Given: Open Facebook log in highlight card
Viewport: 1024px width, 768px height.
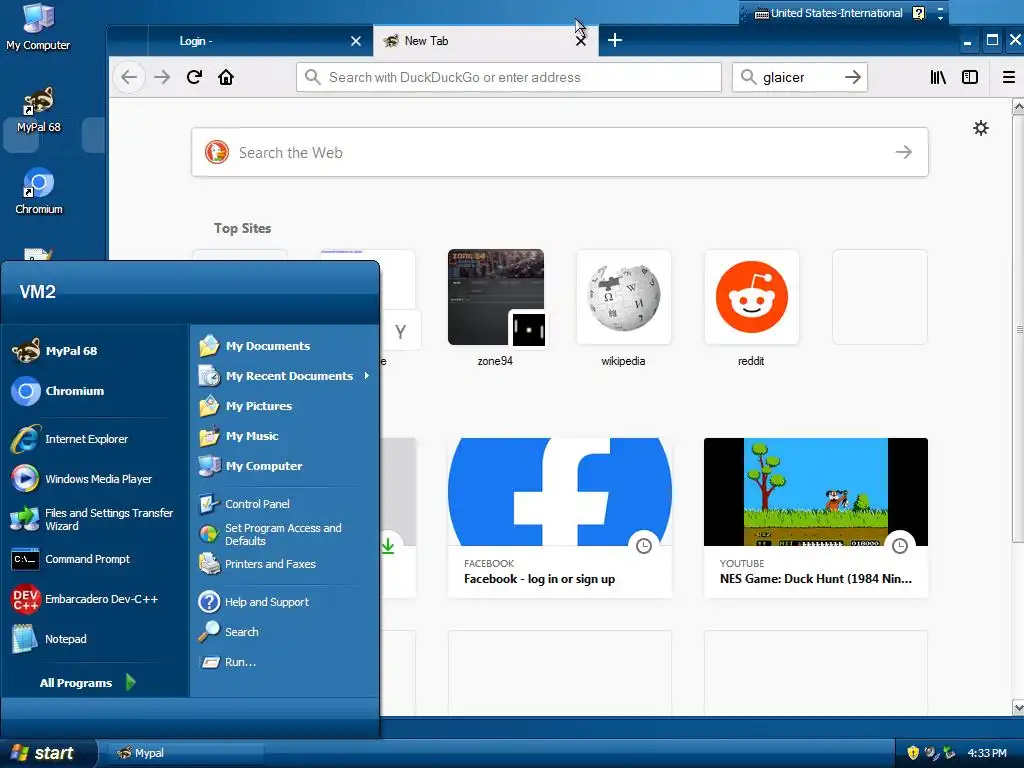Looking at the screenshot, I should click(x=560, y=517).
